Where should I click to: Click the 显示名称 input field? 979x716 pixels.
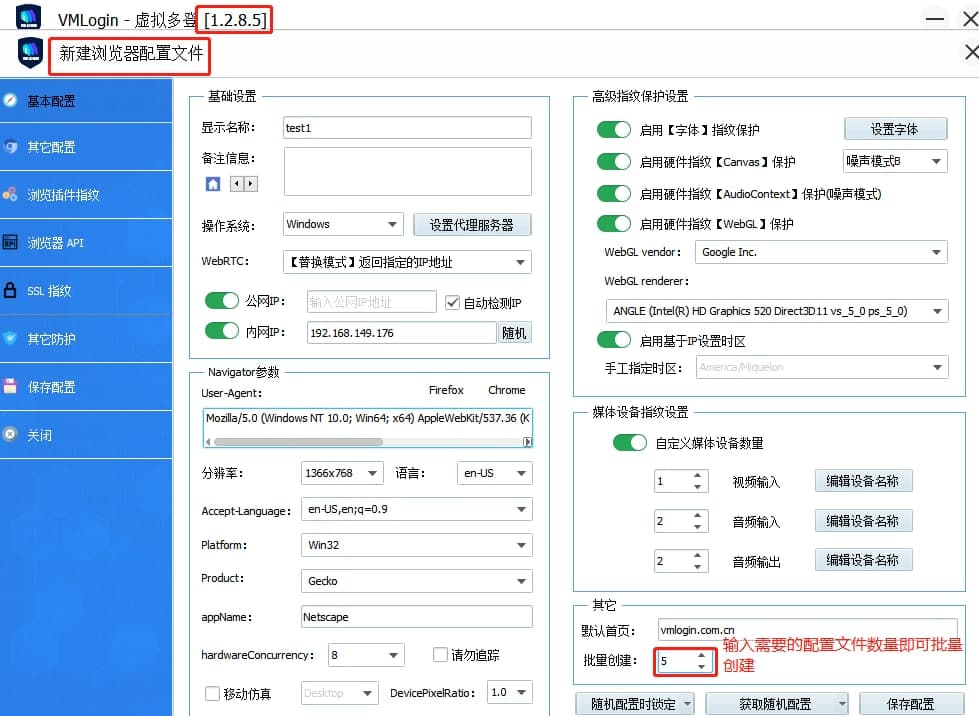point(406,128)
